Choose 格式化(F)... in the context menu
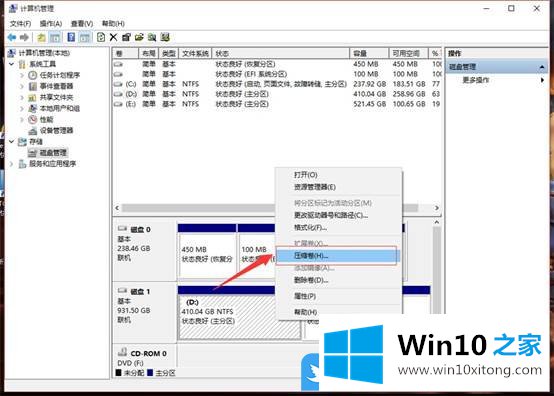The image size is (554, 396). pyautogui.click(x=338, y=227)
